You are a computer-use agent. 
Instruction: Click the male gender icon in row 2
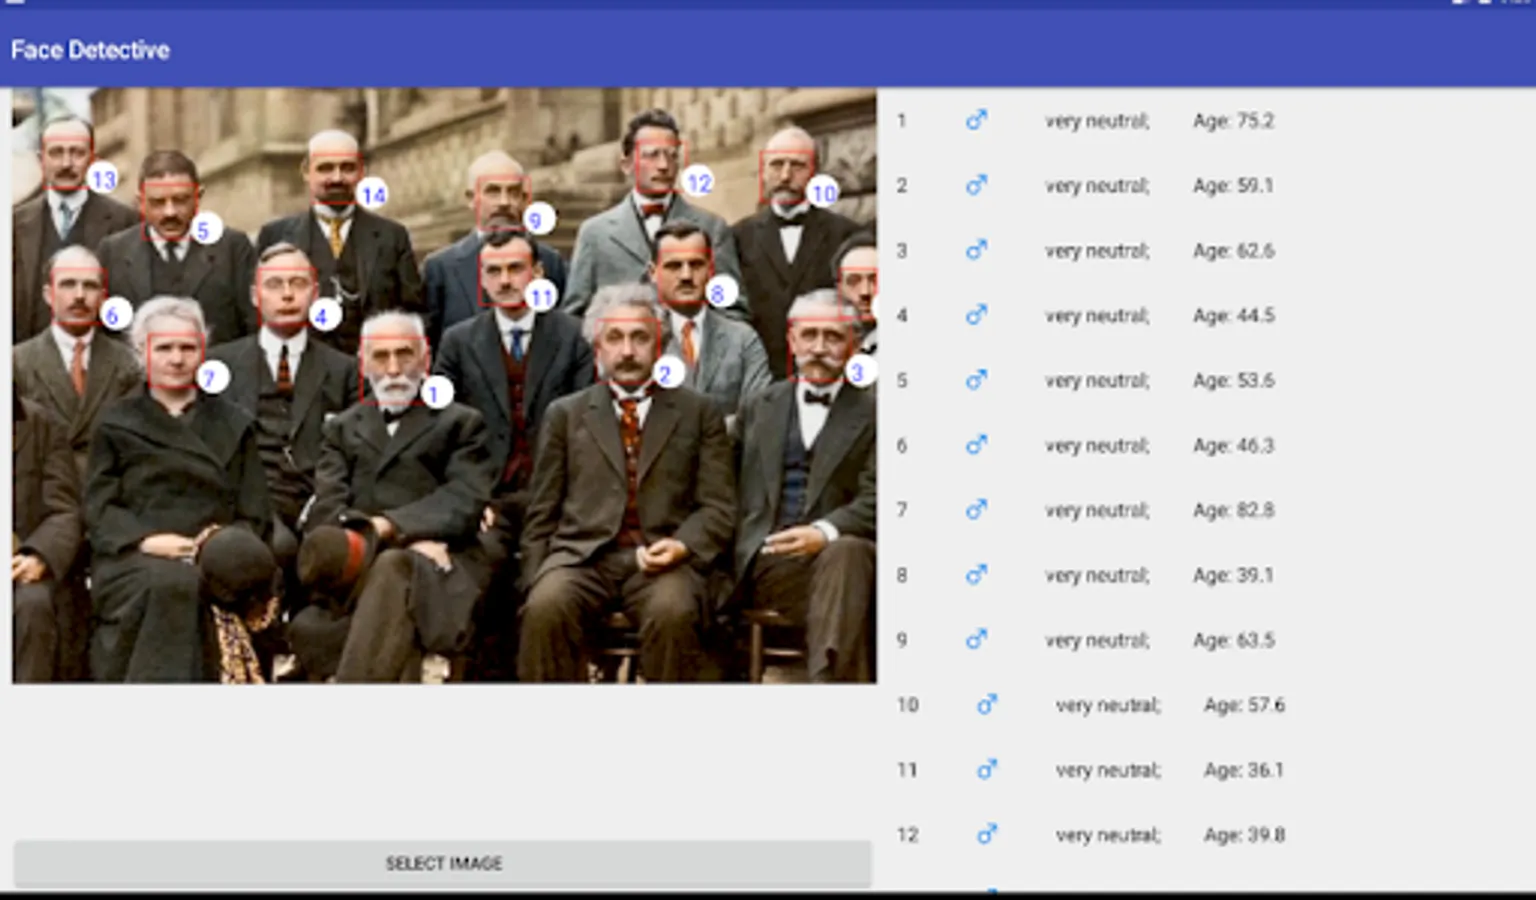click(976, 185)
